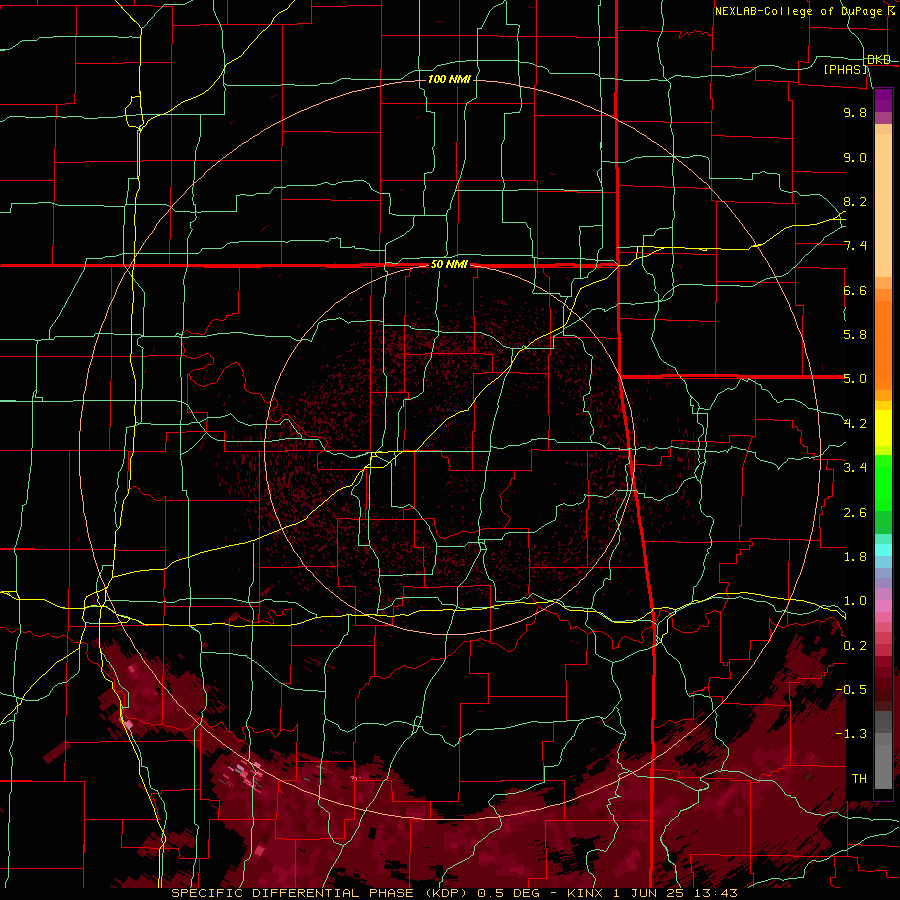
Task: Select the 100 NMI range ring label
Action: click(x=449, y=79)
